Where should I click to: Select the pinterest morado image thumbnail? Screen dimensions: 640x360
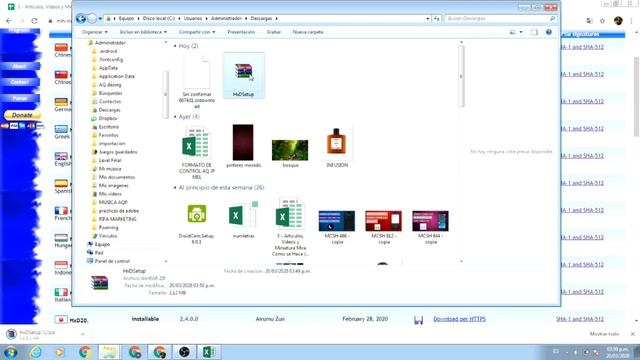[x=243, y=146]
